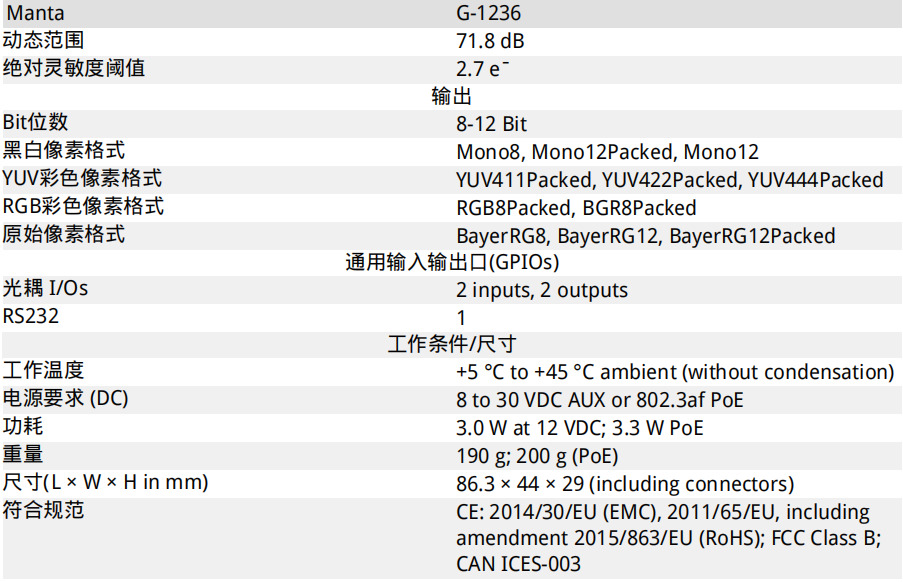The image size is (903, 582).
Task: Click the 通用输入输出口(GPIOs) heading
Action: click(452, 263)
